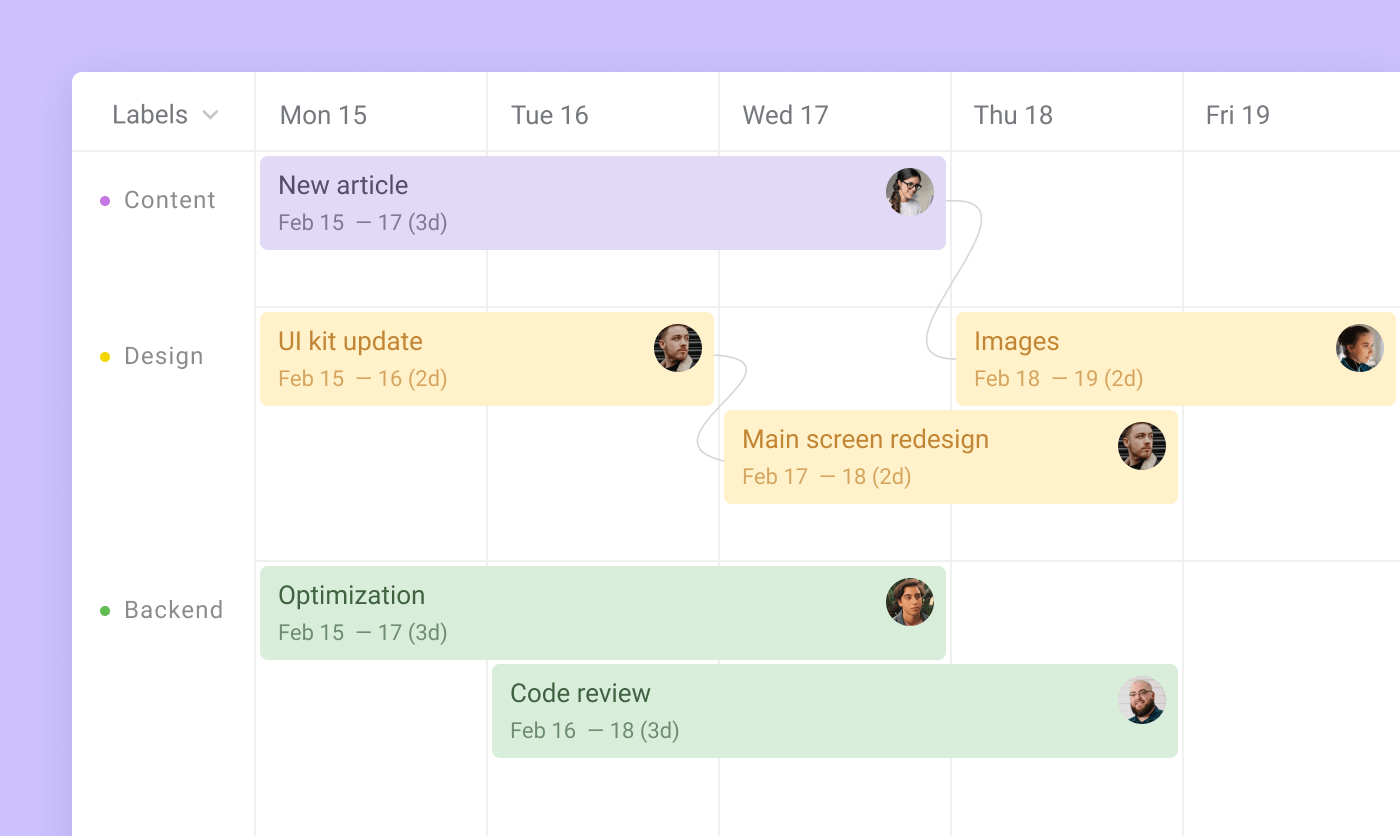Open the UI kit update task card
1400x836 pixels.
pyautogui.click(x=420, y=358)
